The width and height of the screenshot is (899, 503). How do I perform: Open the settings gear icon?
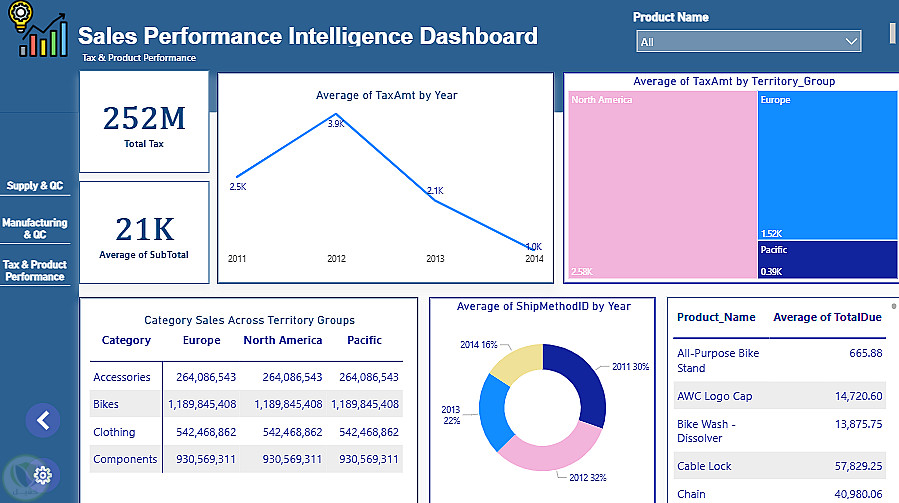(42, 475)
